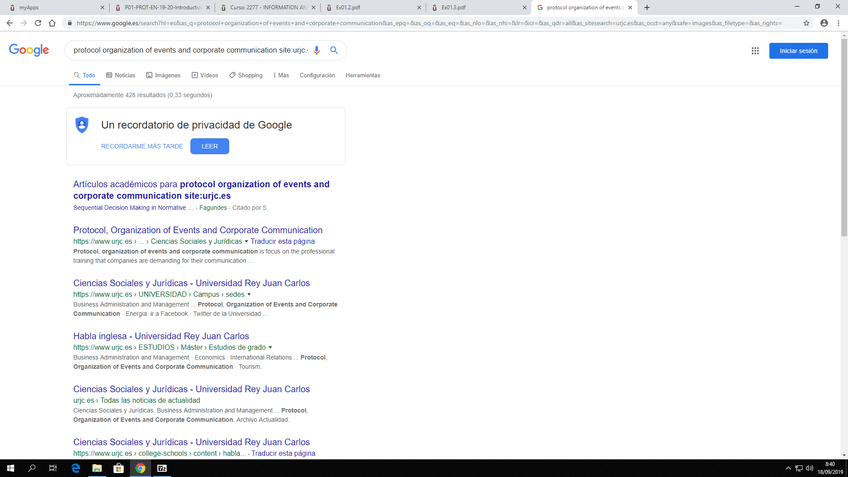The image size is (848, 477).
Task: Select the Vídeos search filter
Action: [x=205, y=75]
